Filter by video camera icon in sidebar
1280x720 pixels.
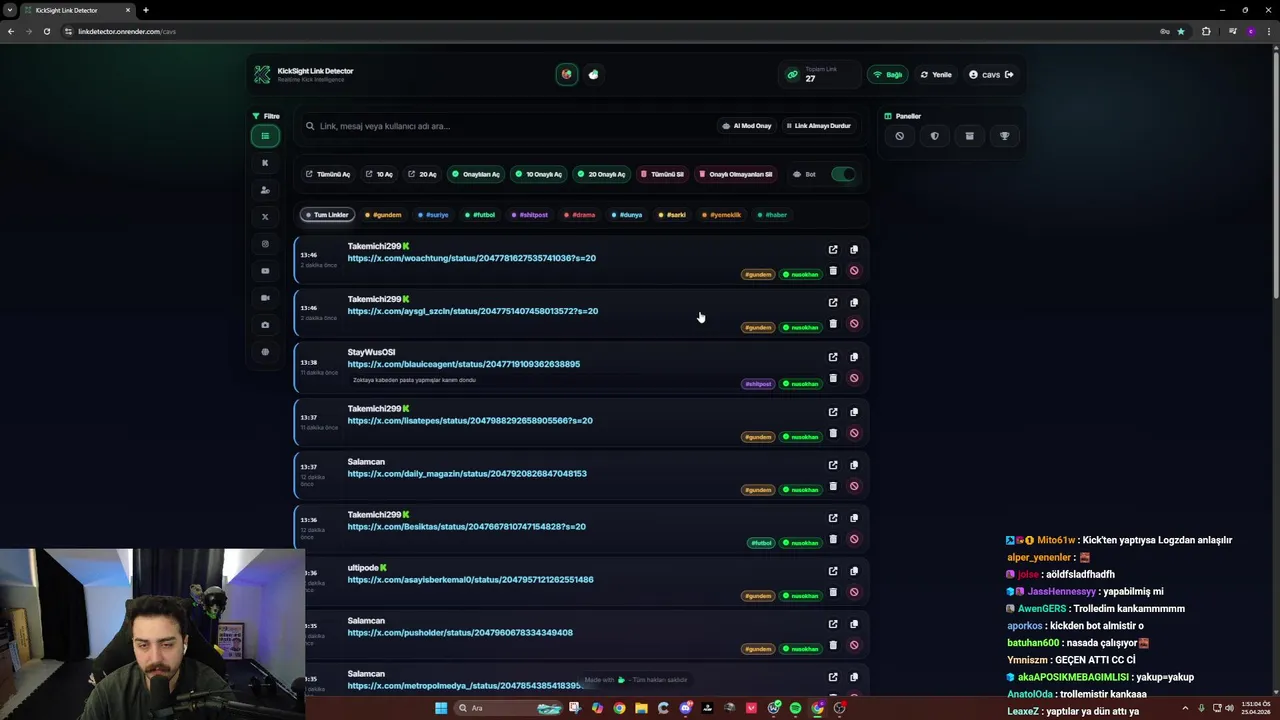point(265,298)
